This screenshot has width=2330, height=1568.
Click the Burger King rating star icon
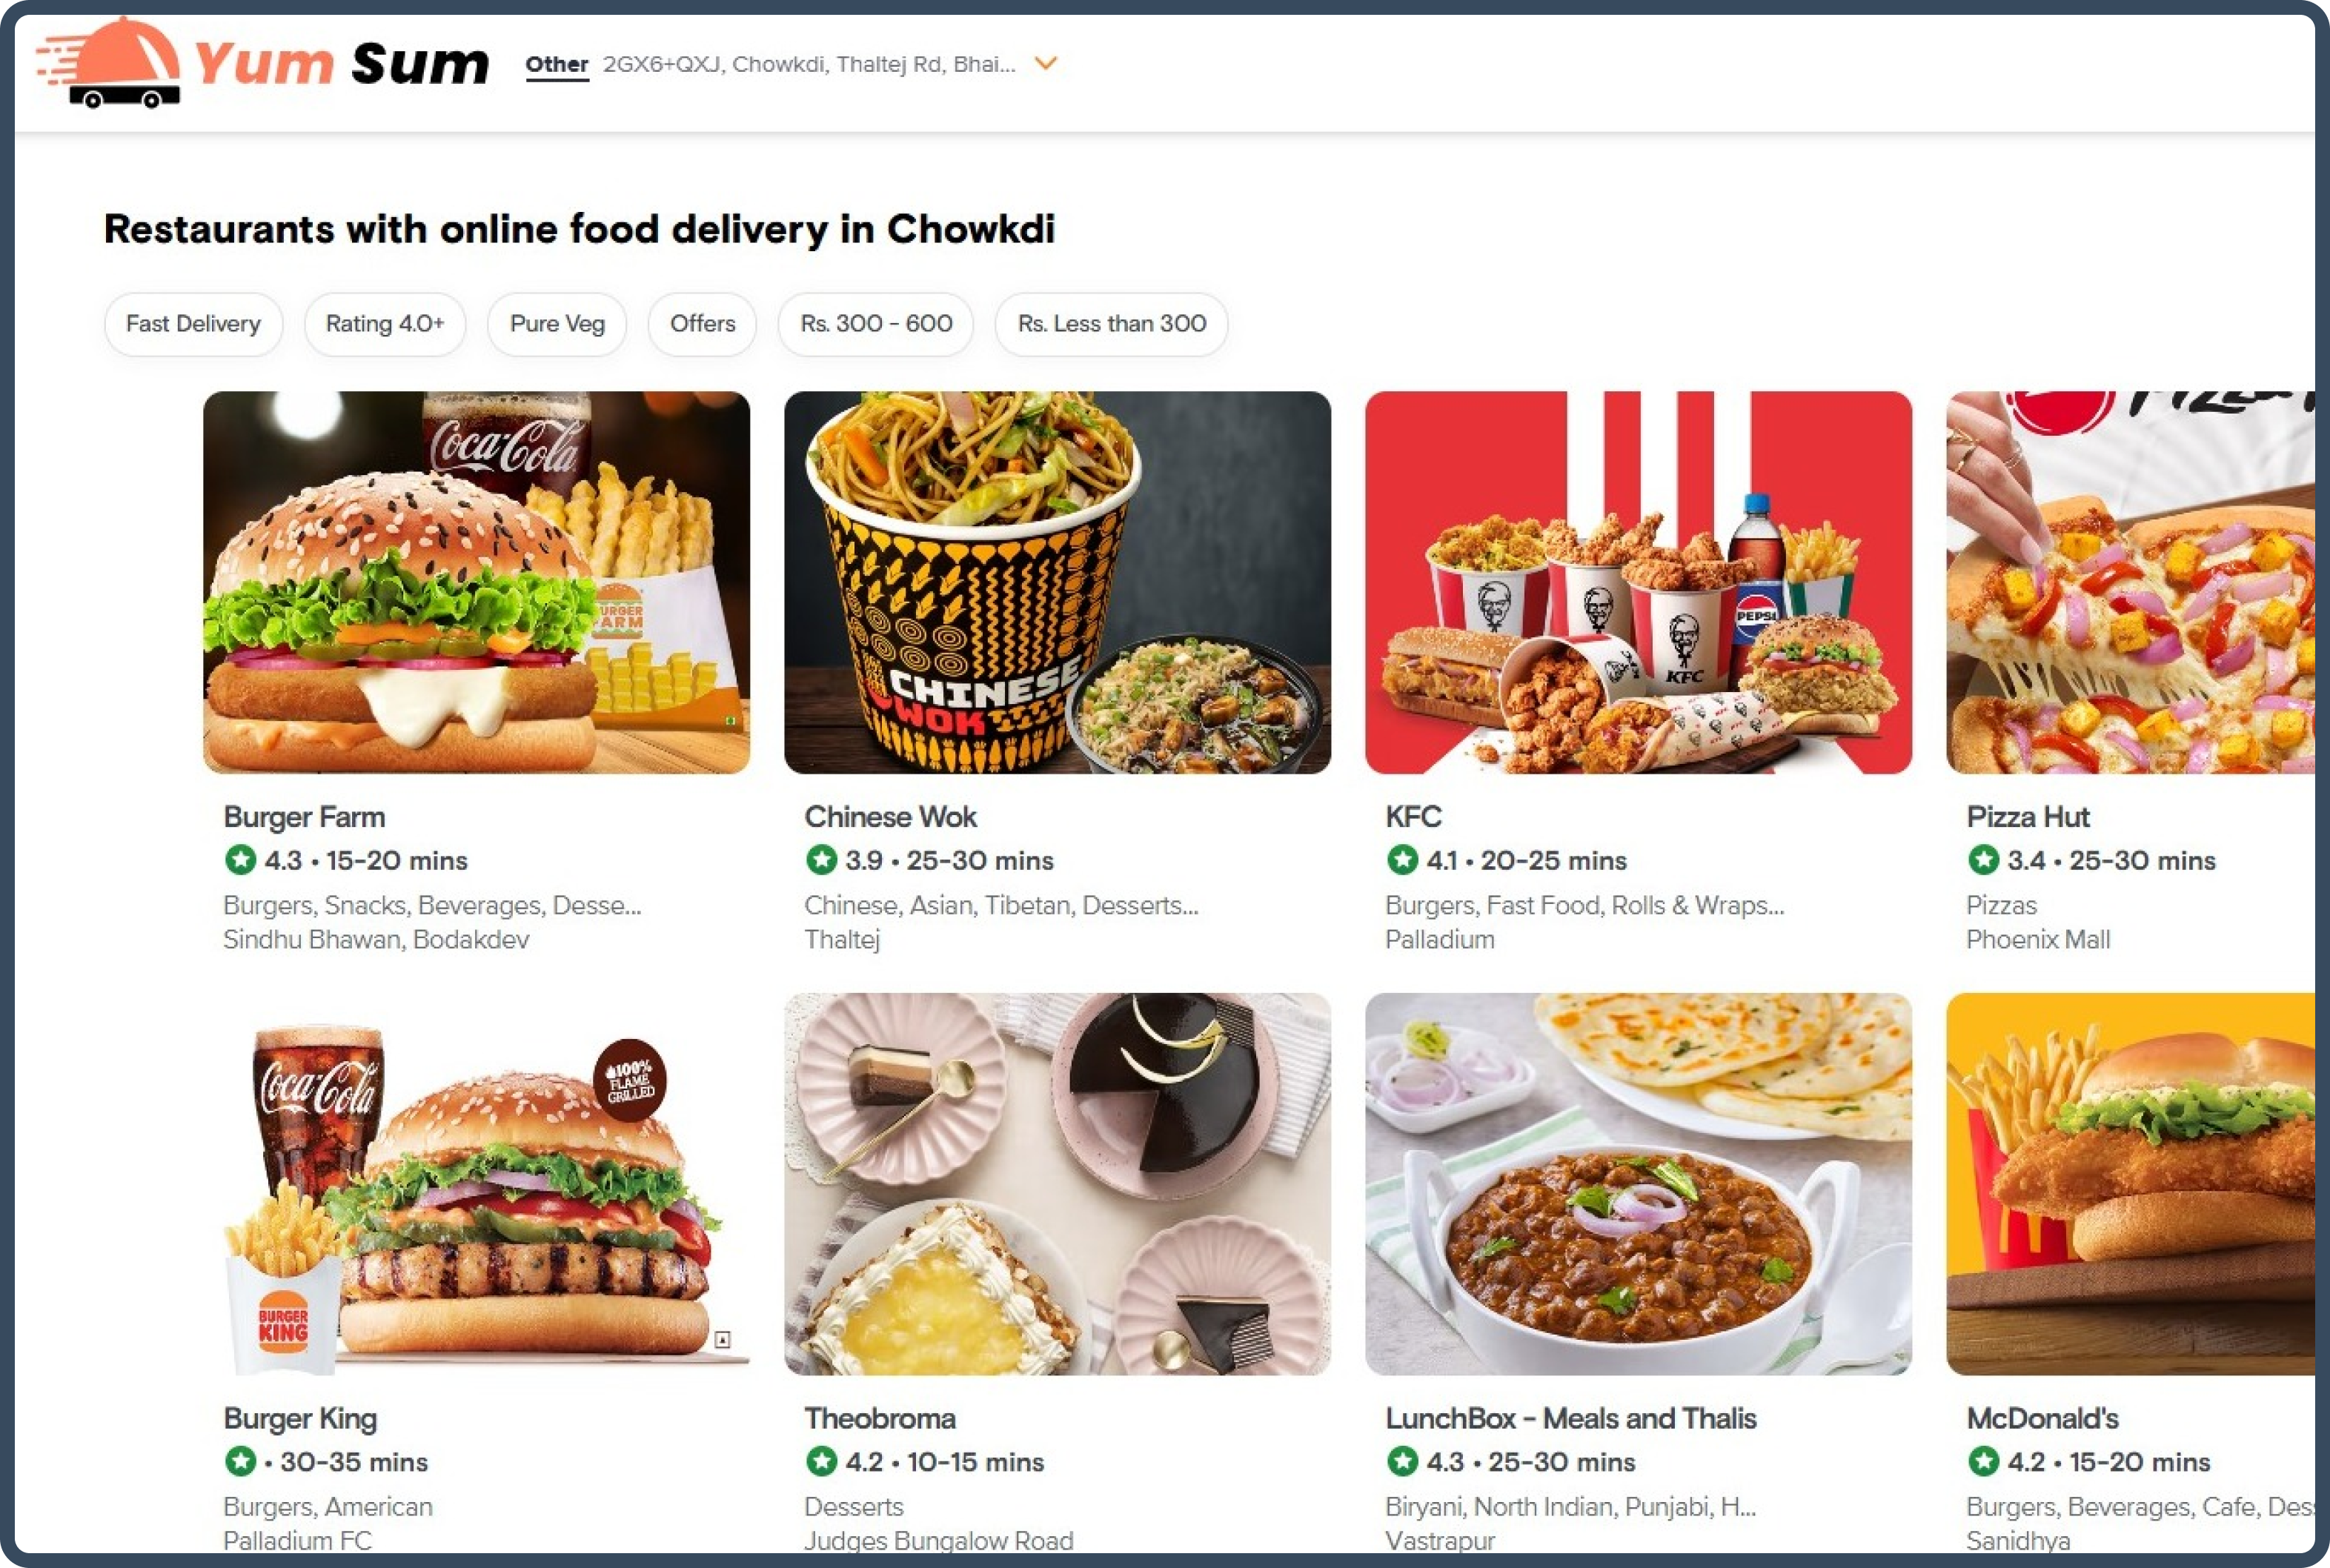[x=240, y=1461]
